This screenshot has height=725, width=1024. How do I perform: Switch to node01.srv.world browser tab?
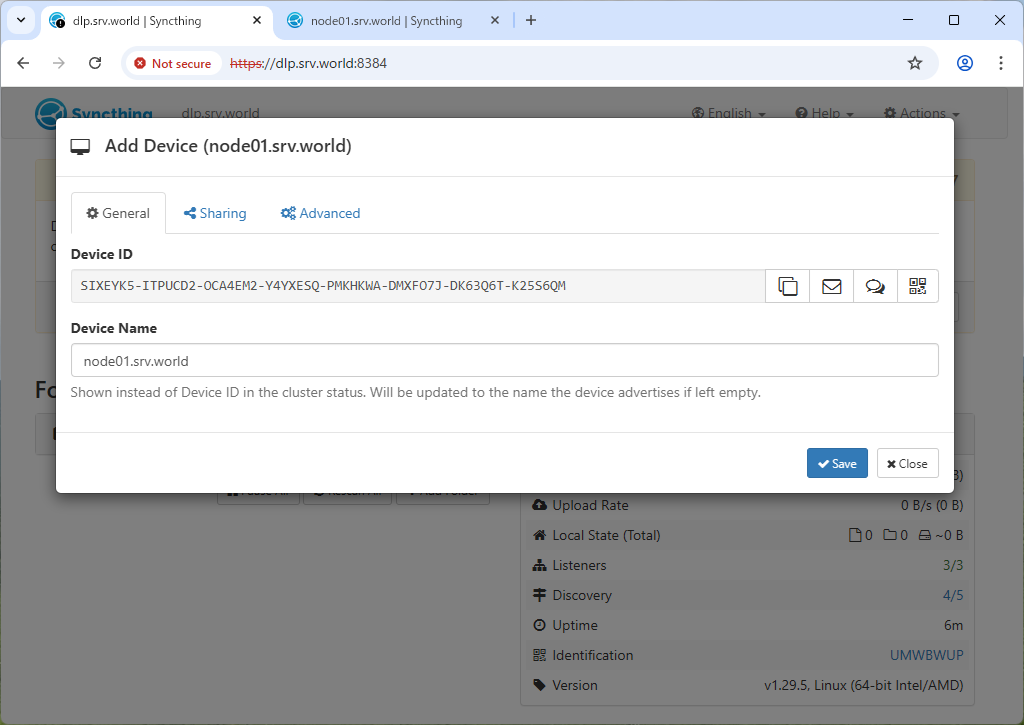tap(385, 20)
